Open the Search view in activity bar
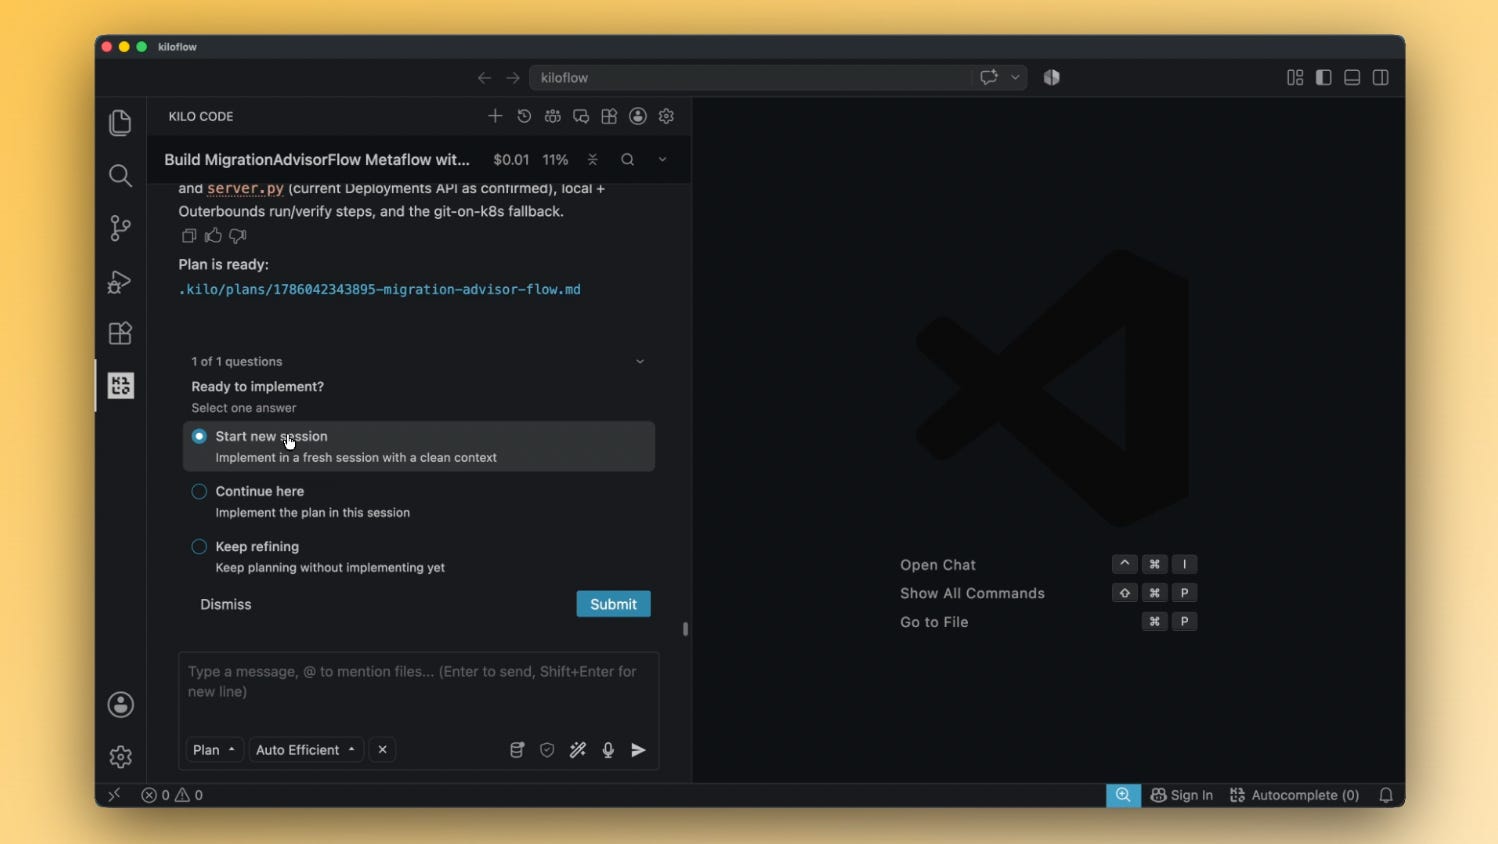Image resolution: width=1498 pixels, height=844 pixels. tap(120, 175)
